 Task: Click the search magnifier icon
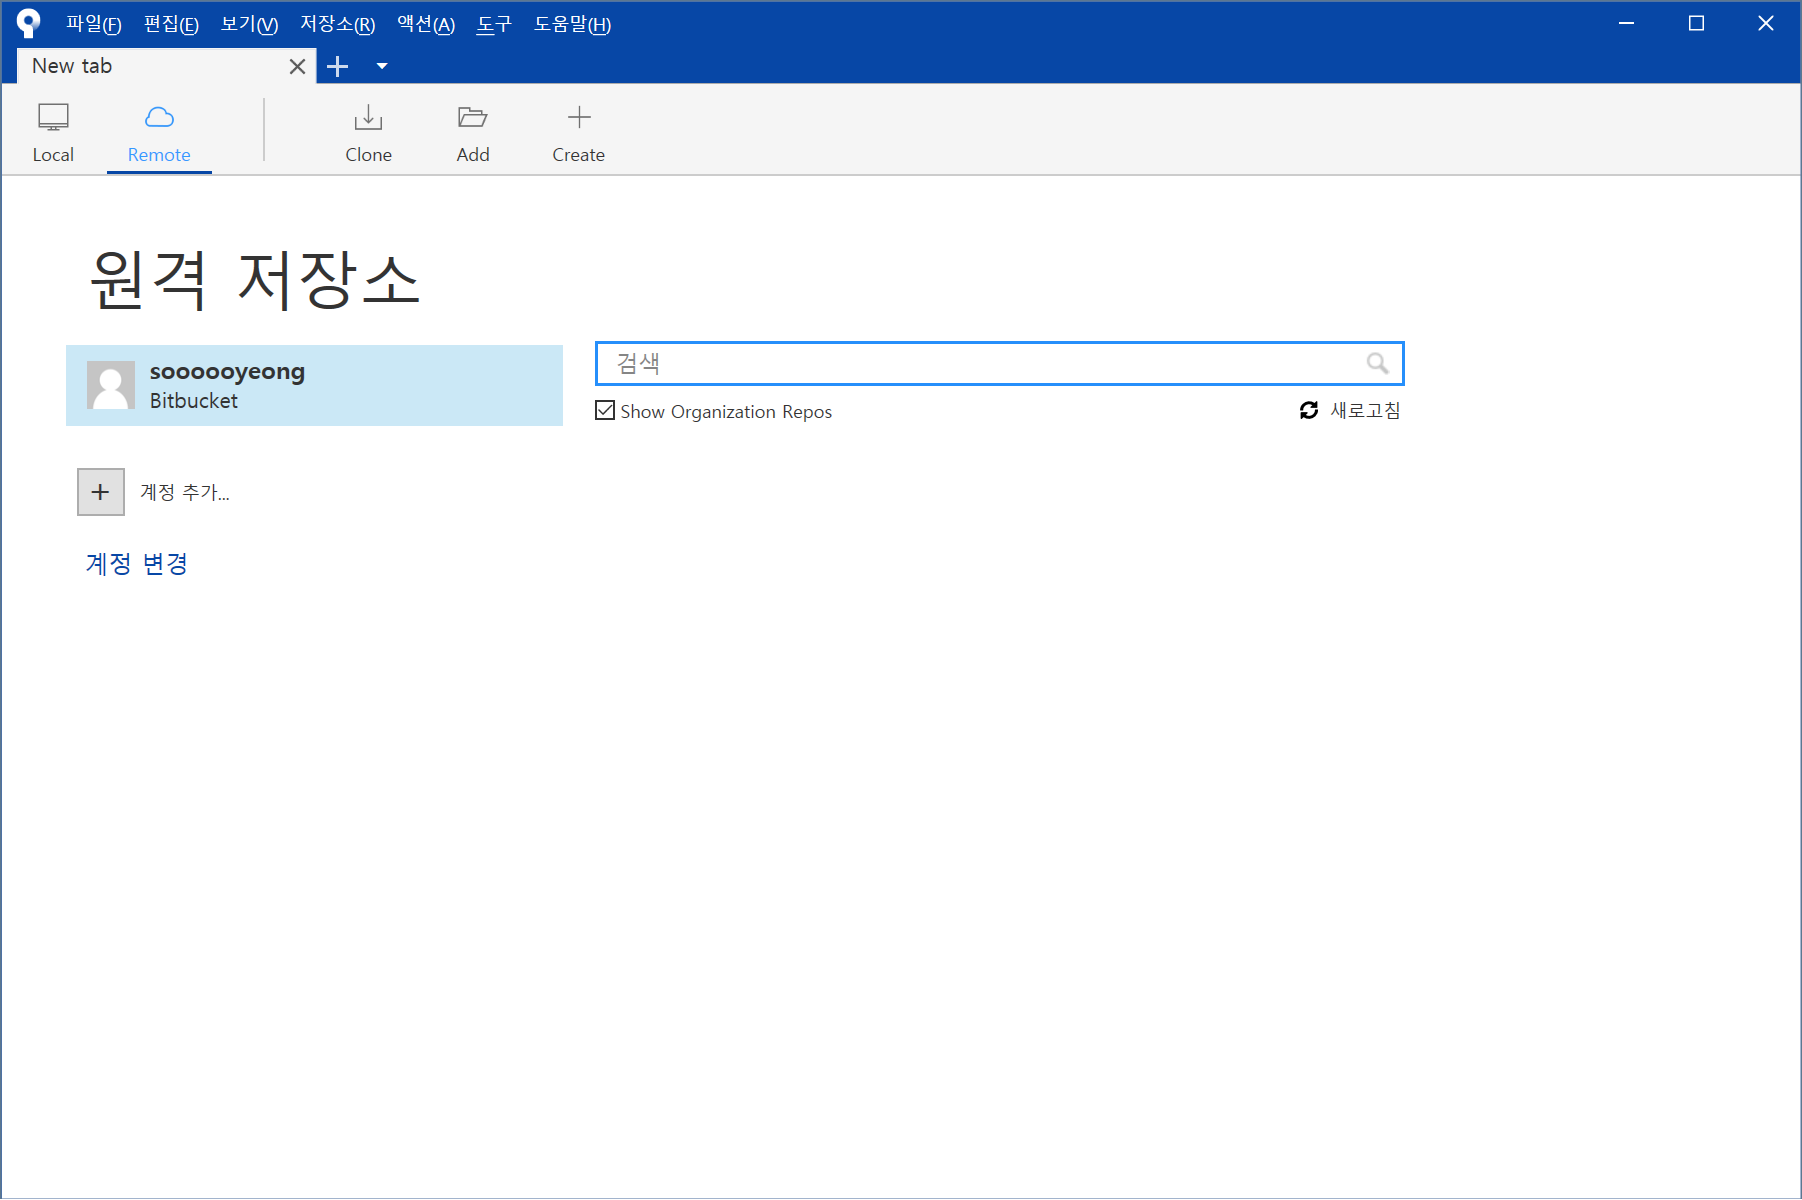pos(1377,363)
